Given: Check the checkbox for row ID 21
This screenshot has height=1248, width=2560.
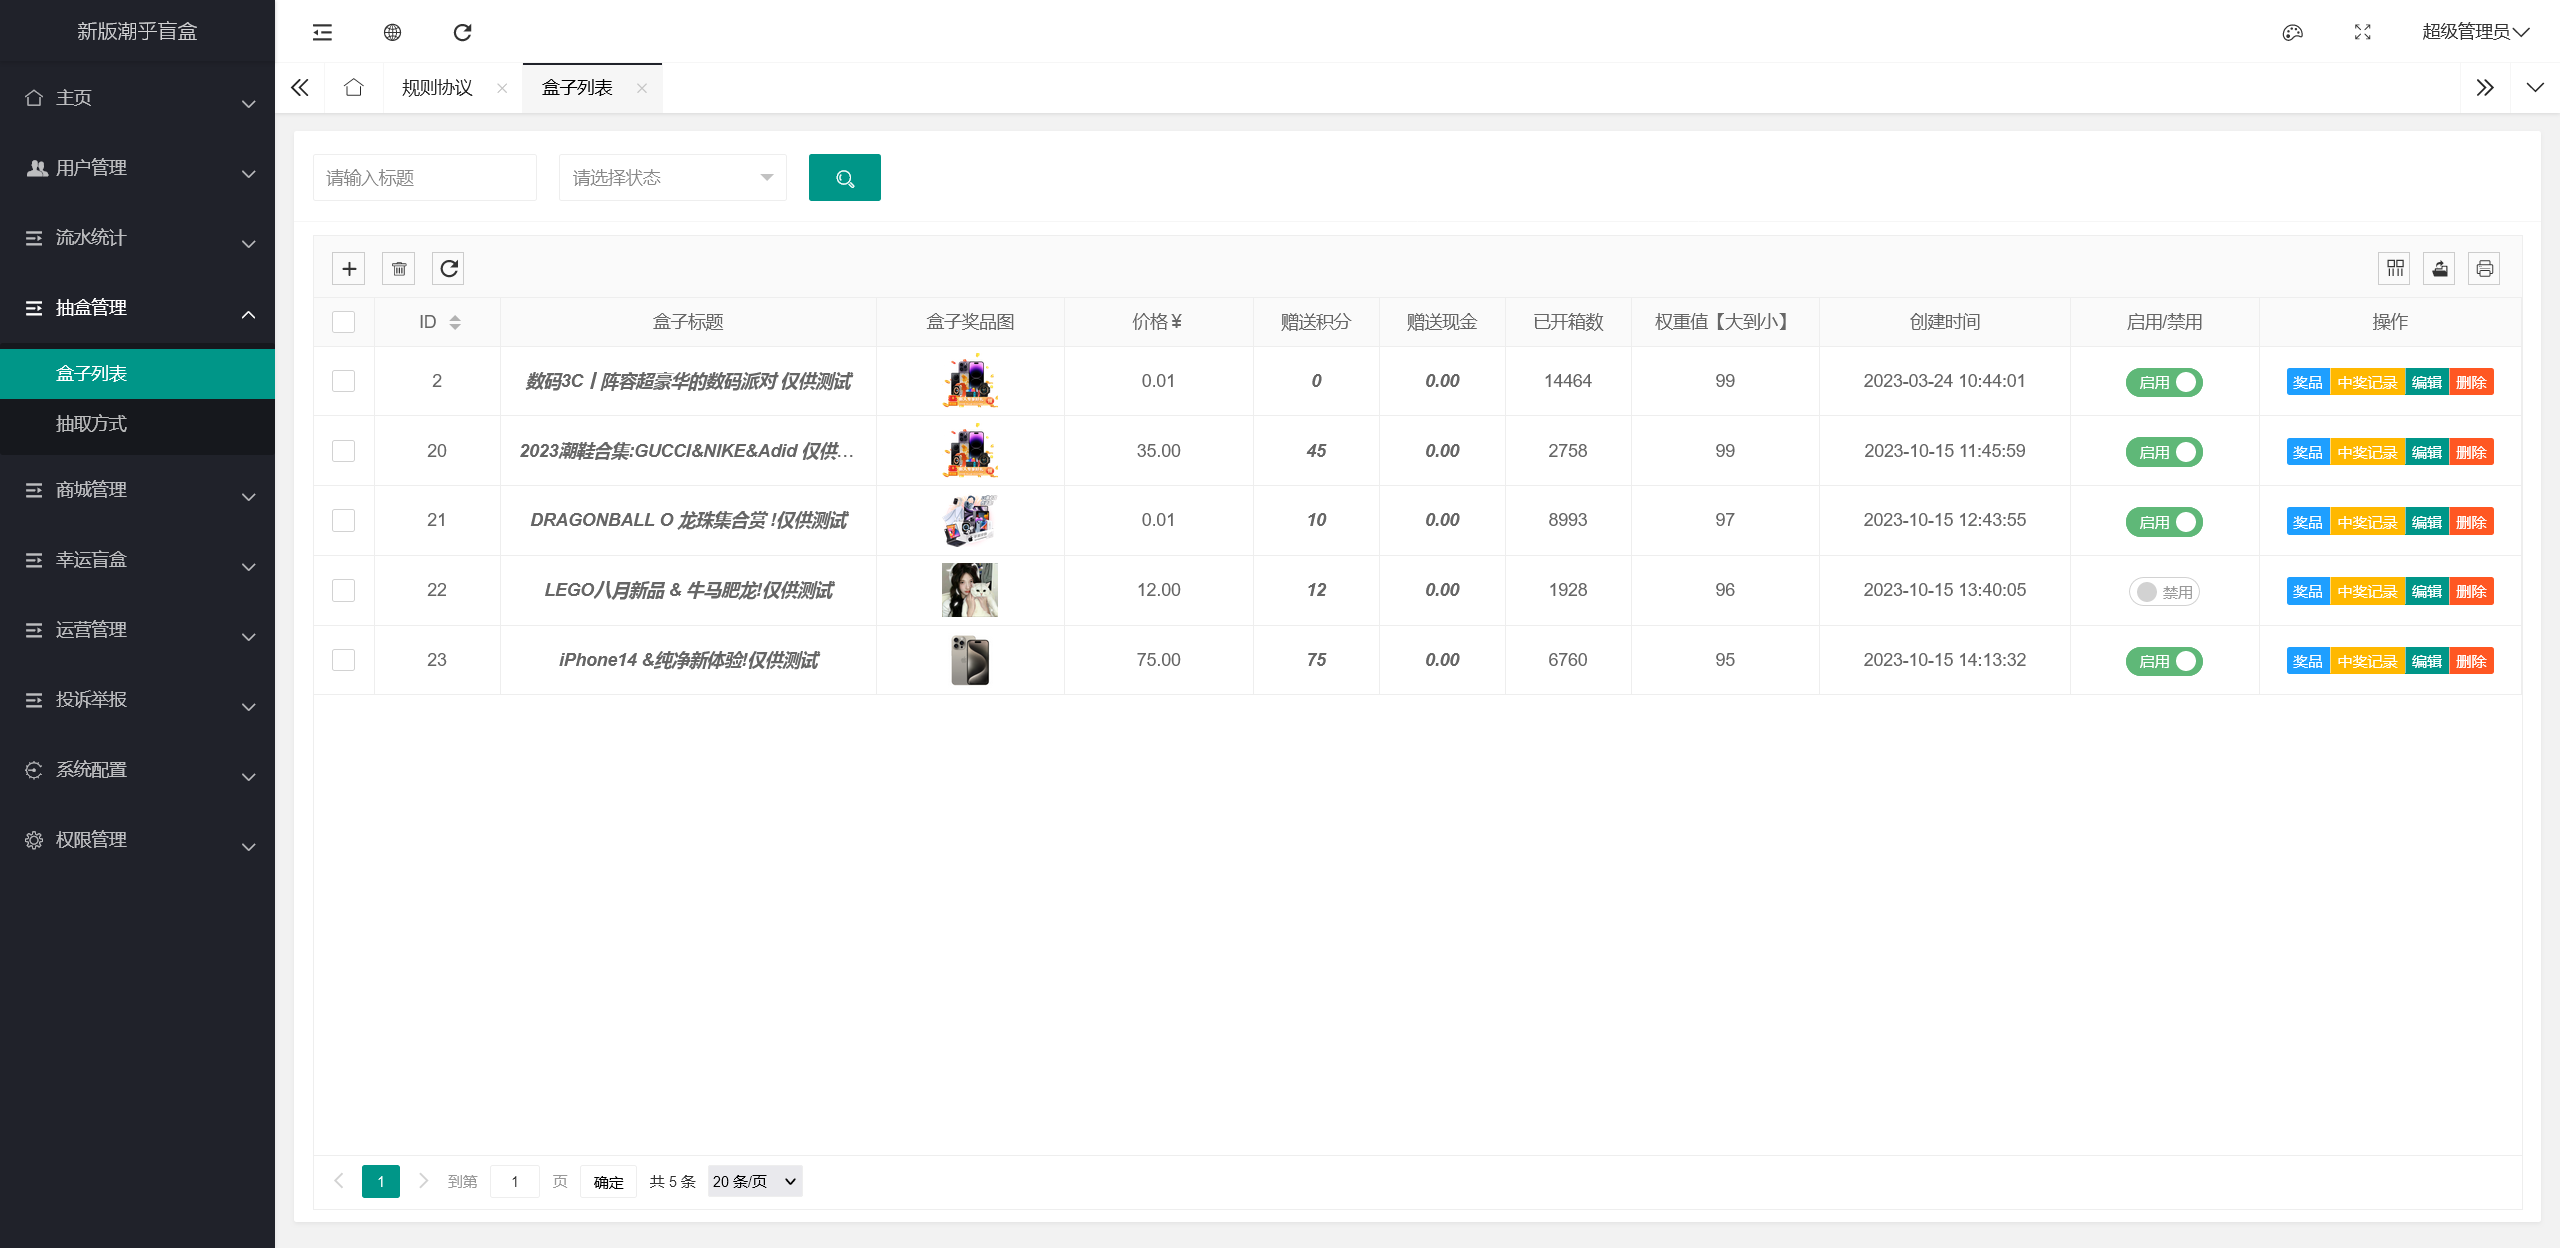Looking at the screenshot, I should 343,520.
